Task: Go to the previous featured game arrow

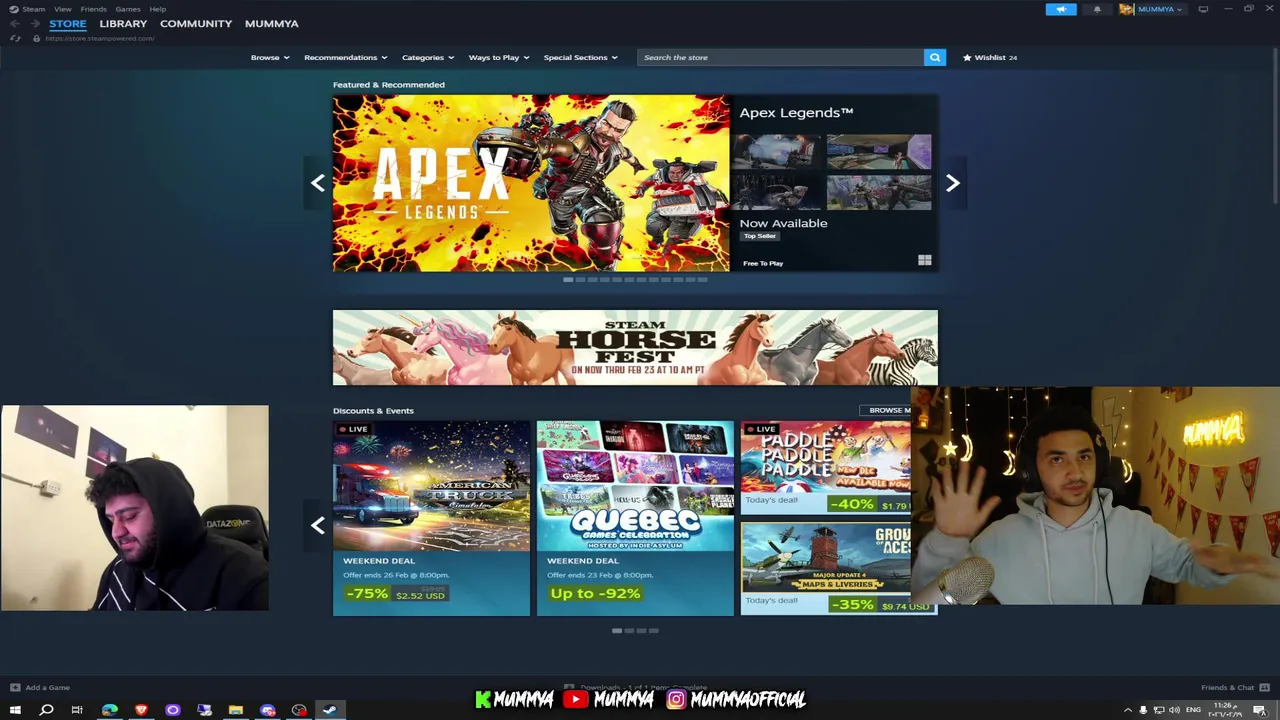Action: [x=318, y=183]
